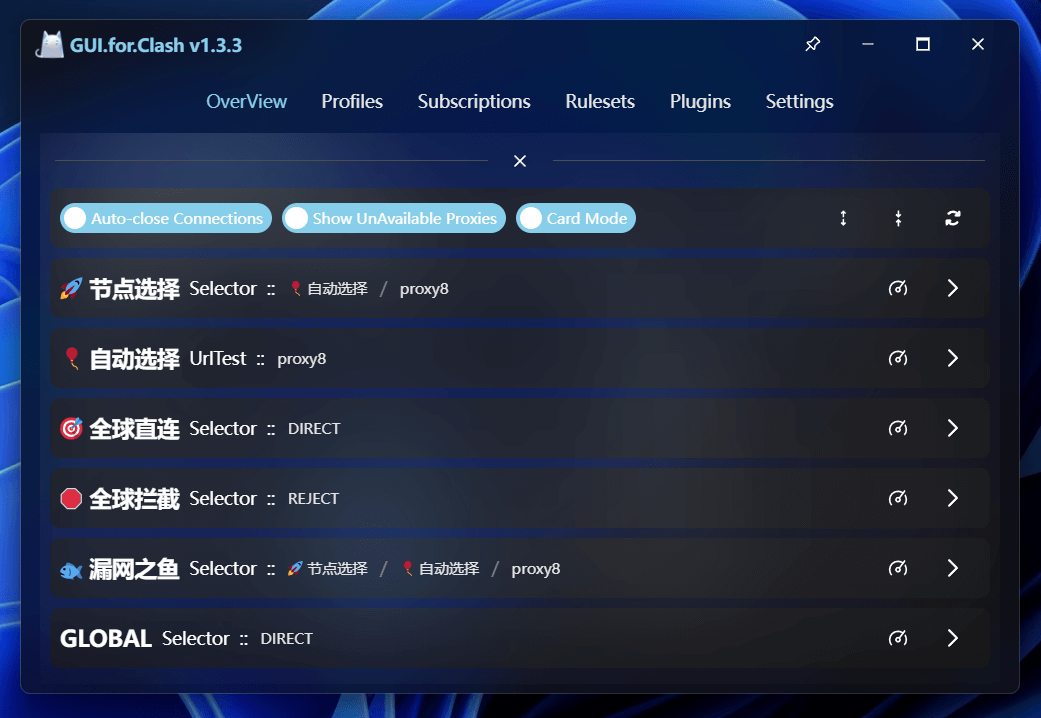Close the GUI.for.Clash window
This screenshot has width=1041, height=718.
point(978,45)
